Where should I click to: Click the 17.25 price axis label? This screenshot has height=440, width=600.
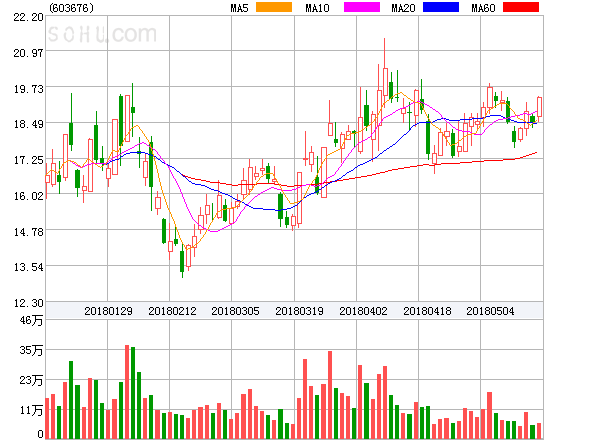28,160
